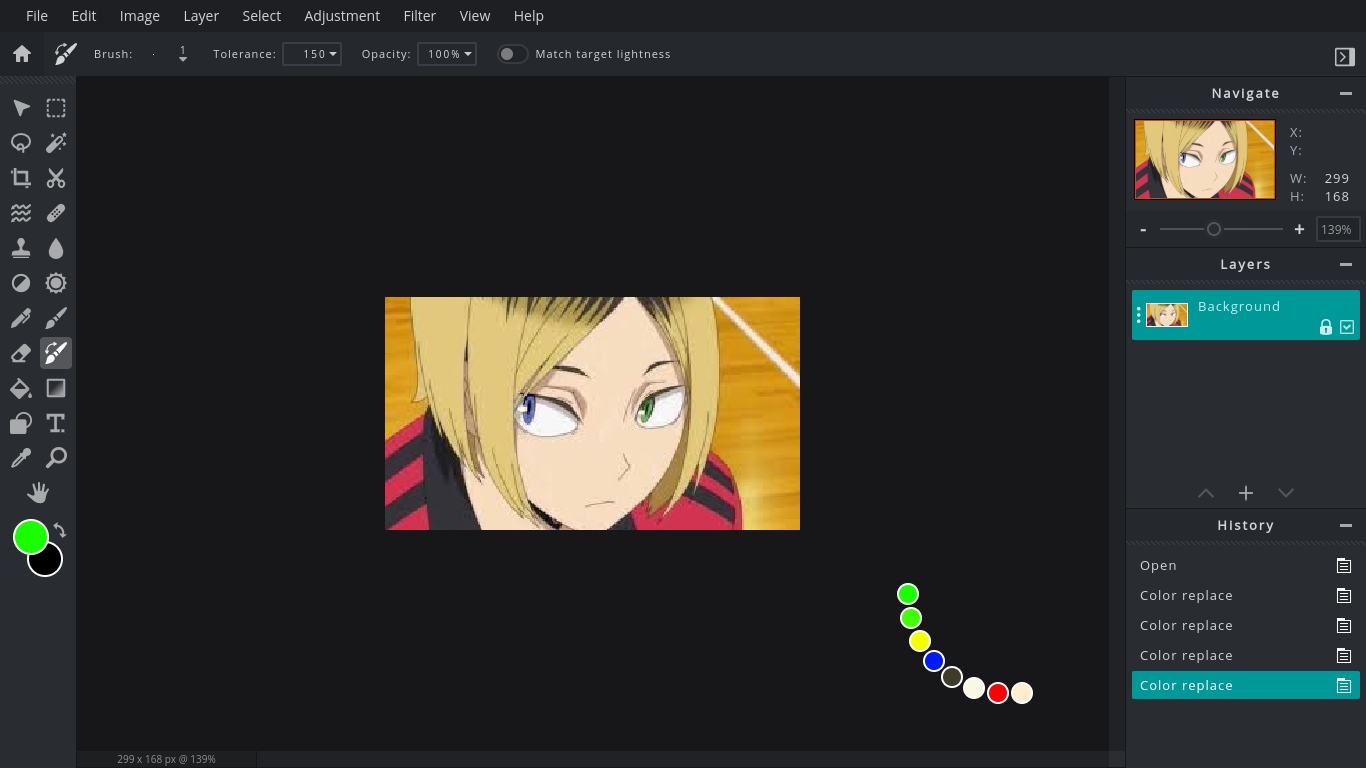Collapse the Navigate panel
The height and width of the screenshot is (768, 1366).
click(x=1346, y=93)
